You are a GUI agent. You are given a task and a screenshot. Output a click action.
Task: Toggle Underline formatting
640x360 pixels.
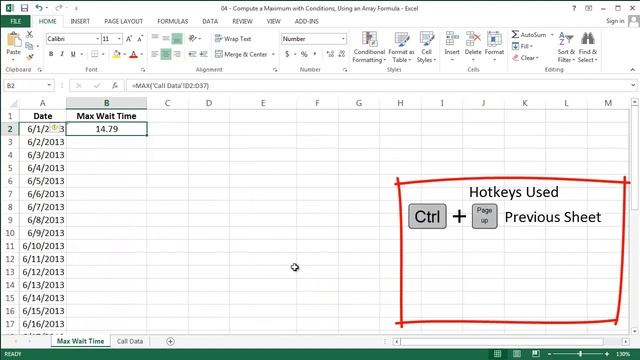73,54
